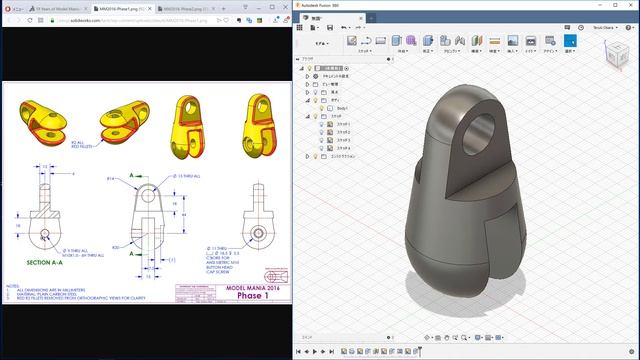Show スケッチ3 via its light bulb

pos(322,140)
